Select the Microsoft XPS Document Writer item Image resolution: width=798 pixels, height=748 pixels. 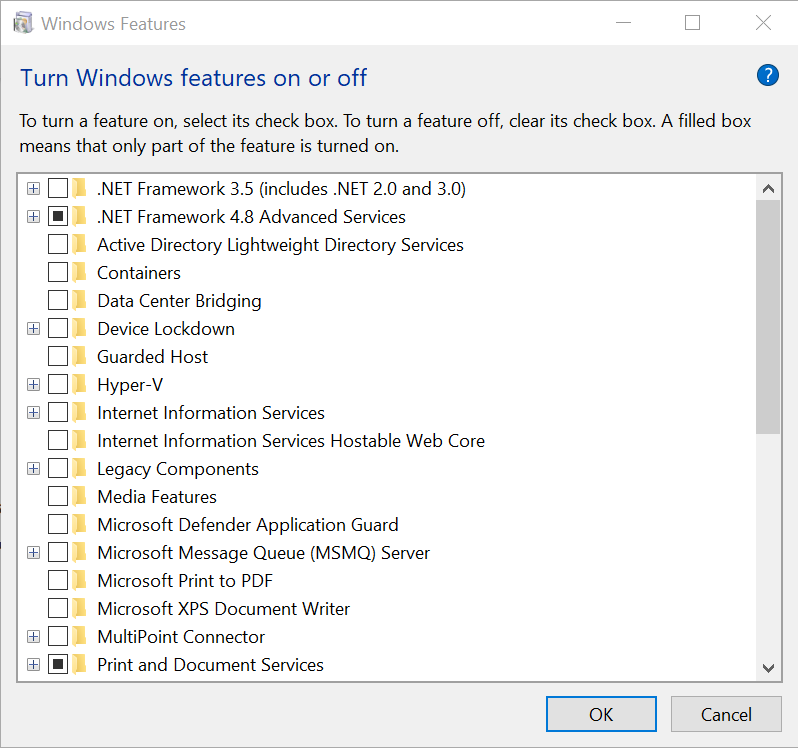click(x=223, y=609)
